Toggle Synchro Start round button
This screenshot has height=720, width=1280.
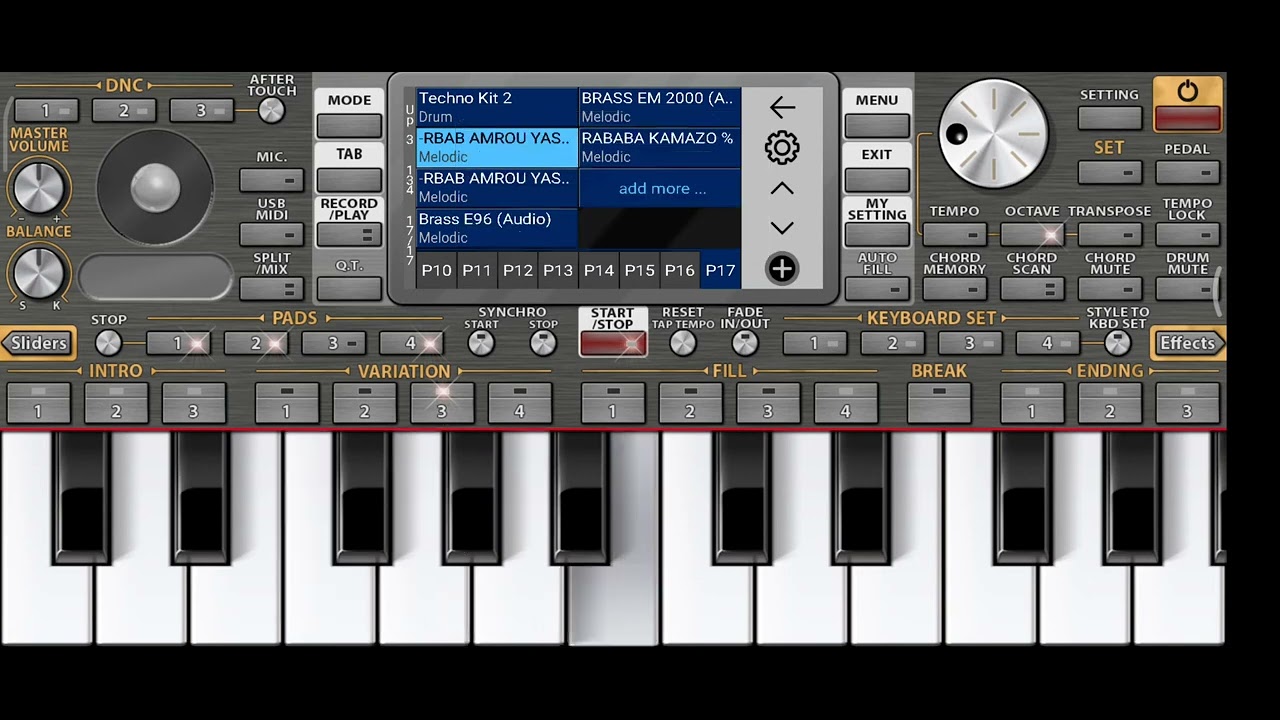point(481,343)
